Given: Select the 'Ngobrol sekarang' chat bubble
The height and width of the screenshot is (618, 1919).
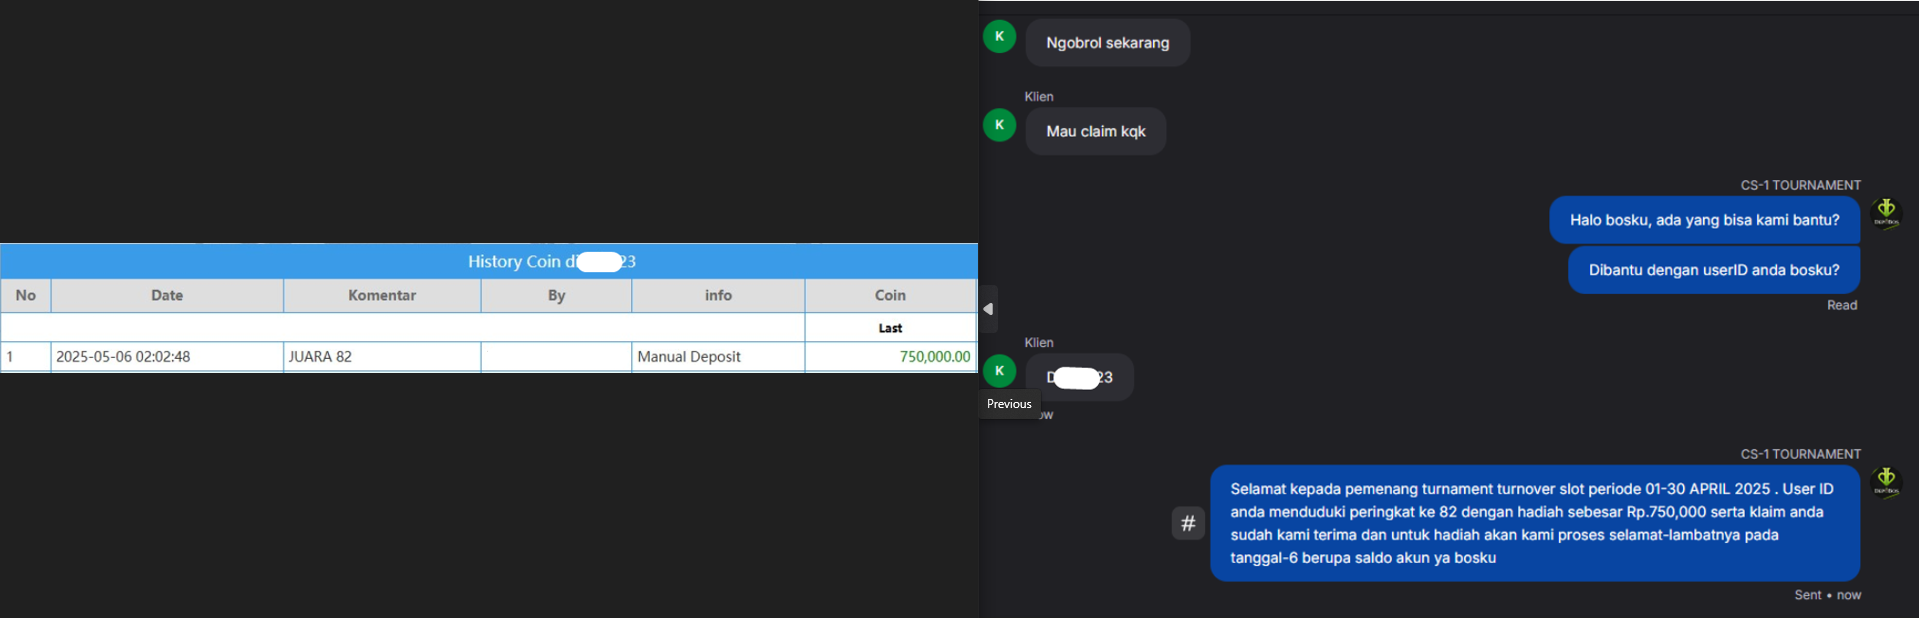Looking at the screenshot, I should pos(1107,43).
